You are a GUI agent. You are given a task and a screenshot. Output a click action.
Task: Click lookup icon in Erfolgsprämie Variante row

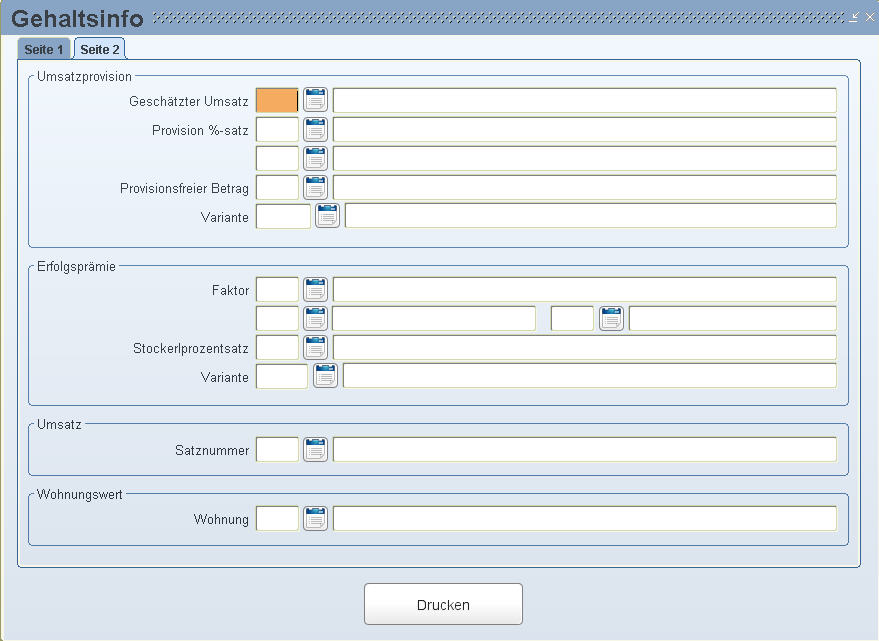coord(325,376)
